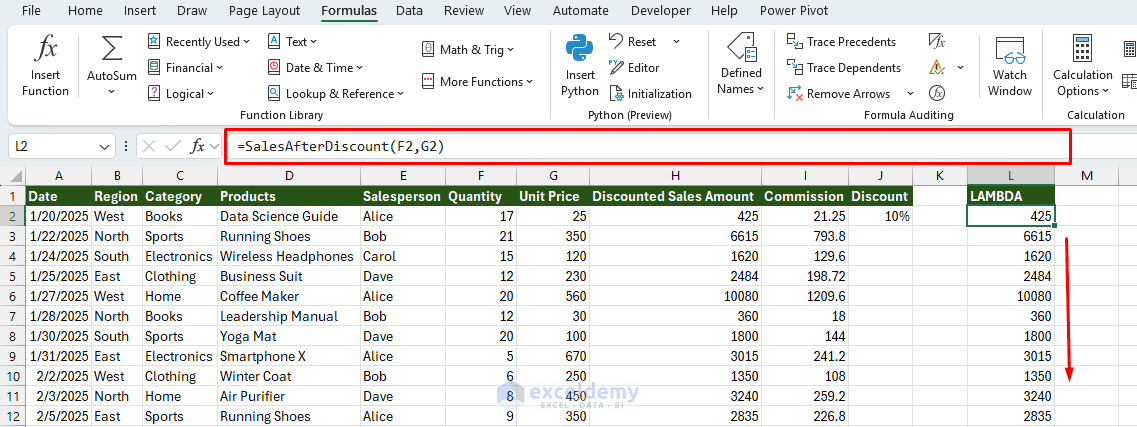Select column L header
This screenshot has height=427, width=1137.
coord(1011,175)
